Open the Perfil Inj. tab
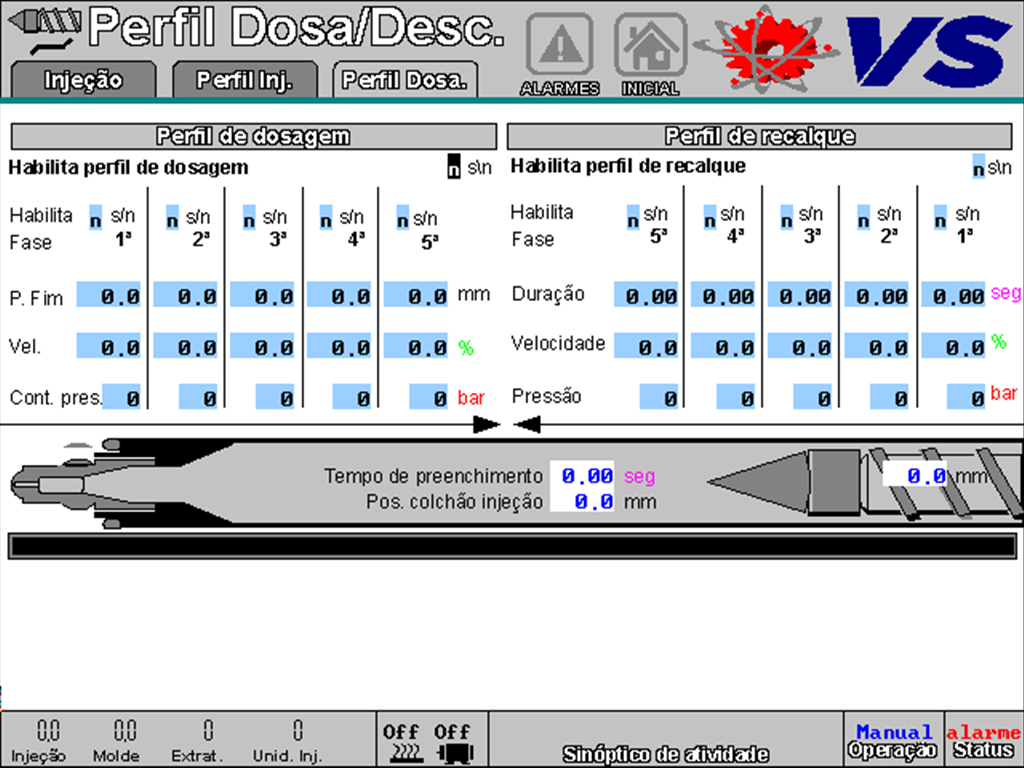The image size is (1024, 768). (x=244, y=80)
